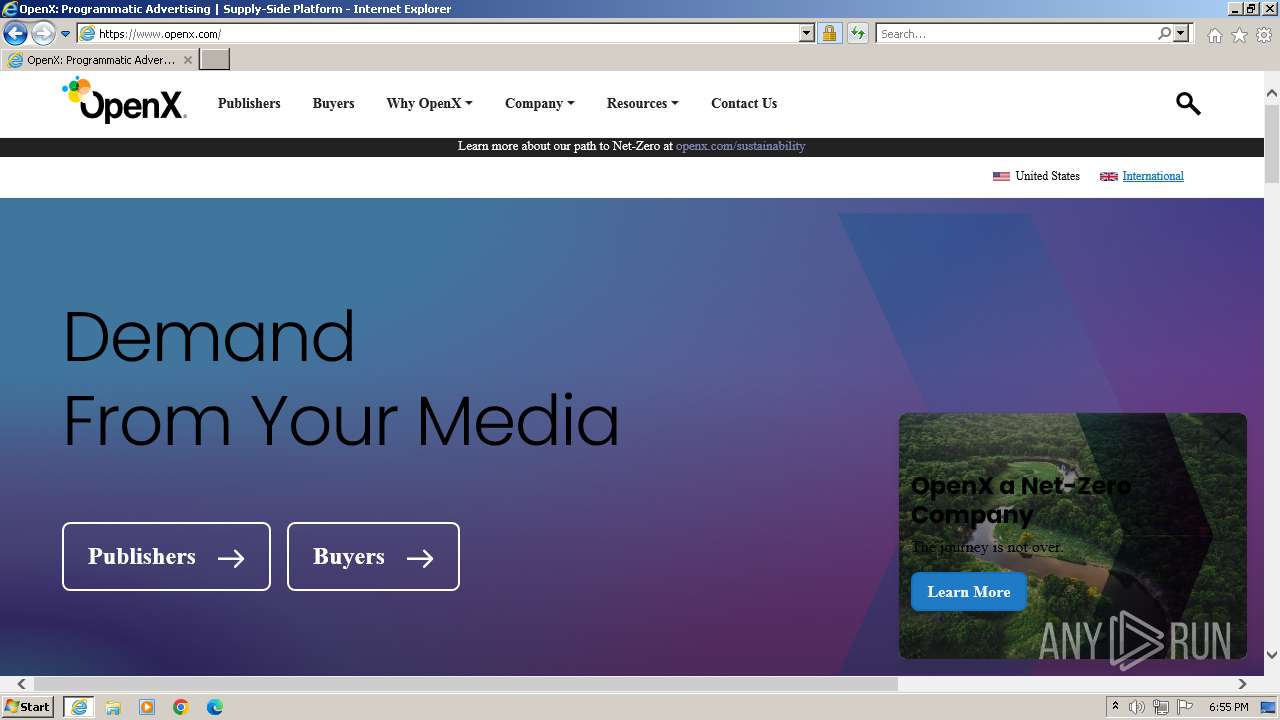Open File Explorer from taskbar
Screen dimensions: 1280x720
tap(113, 707)
